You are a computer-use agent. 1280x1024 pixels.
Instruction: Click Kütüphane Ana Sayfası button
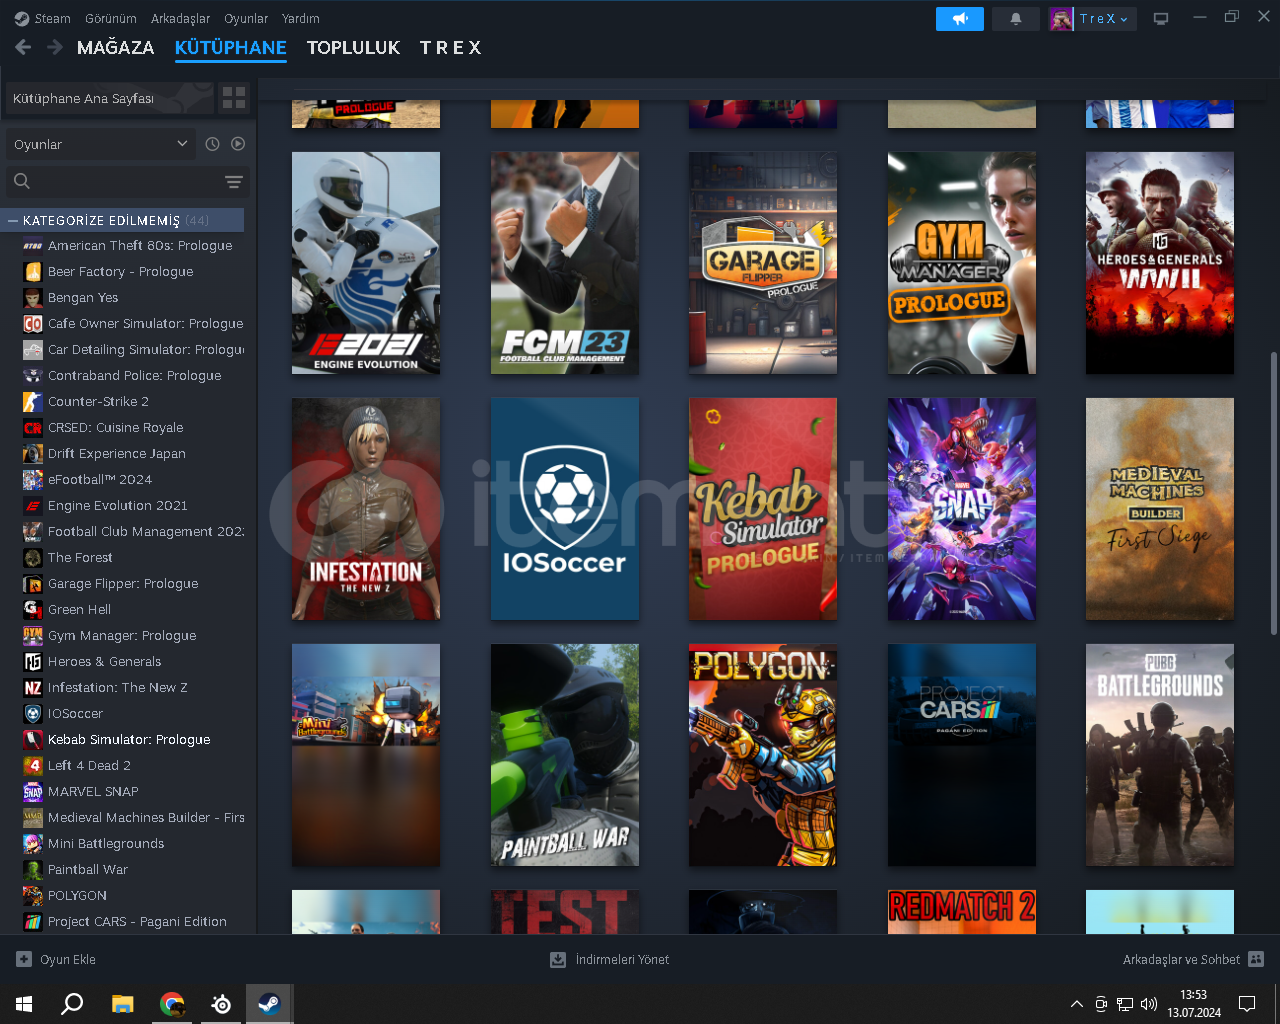(x=110, y=98)
